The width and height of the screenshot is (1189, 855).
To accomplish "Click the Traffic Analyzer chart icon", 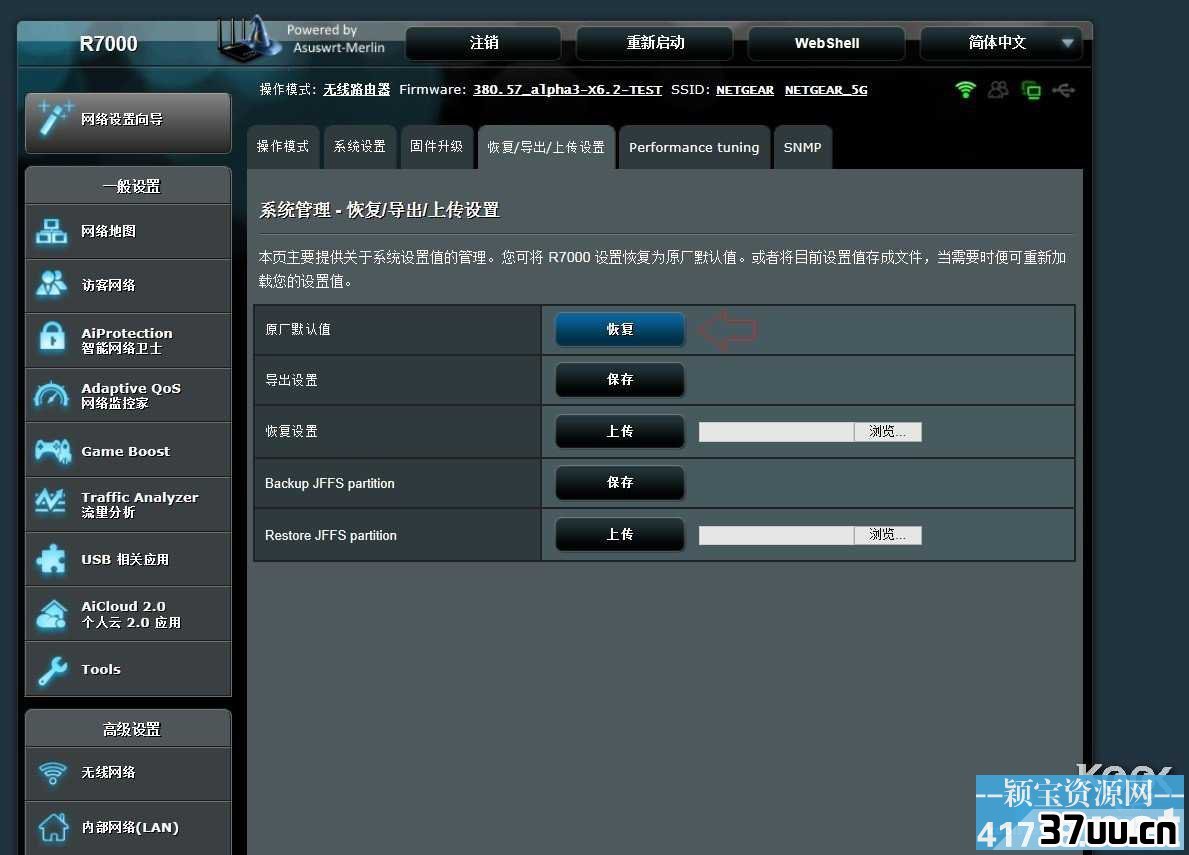I will tap(51, 503).
